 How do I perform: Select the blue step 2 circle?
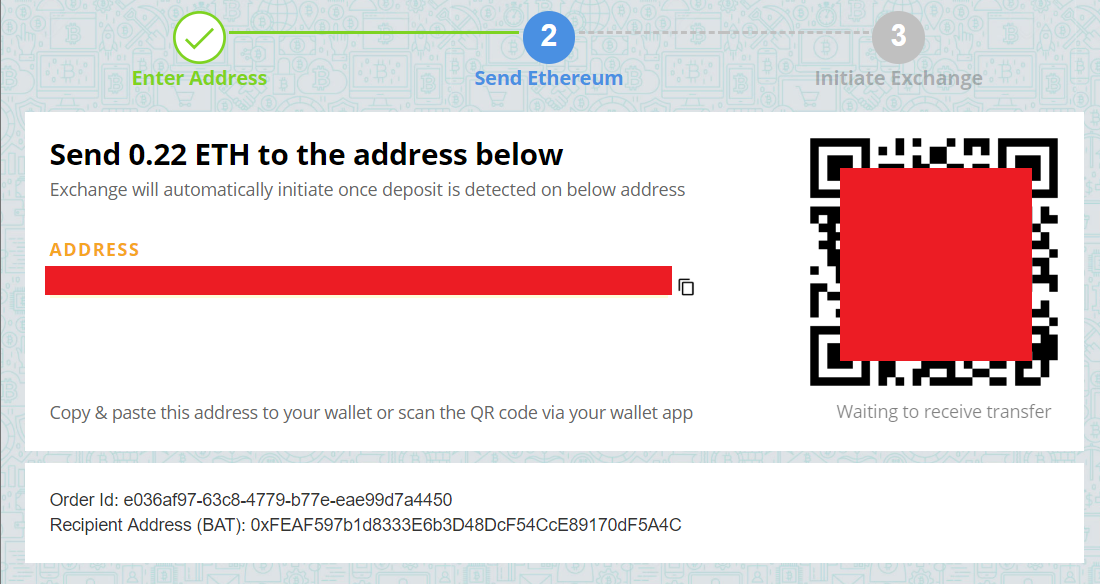pos(549,36)
